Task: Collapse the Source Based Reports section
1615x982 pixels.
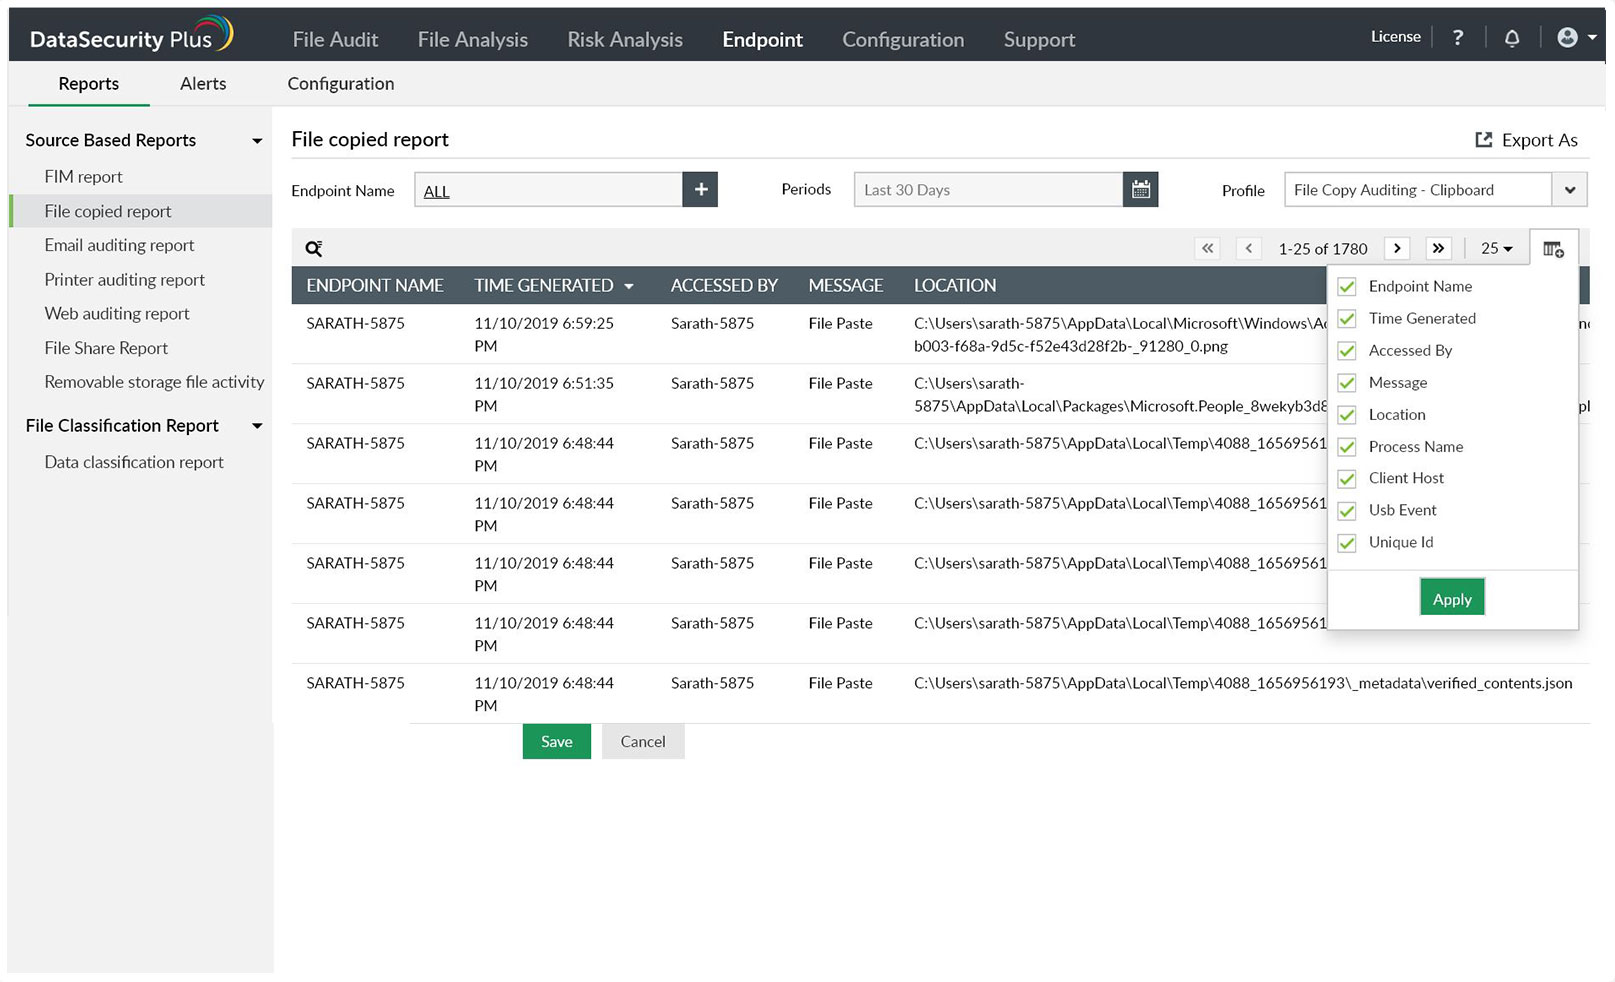Action: coord(257,141)
